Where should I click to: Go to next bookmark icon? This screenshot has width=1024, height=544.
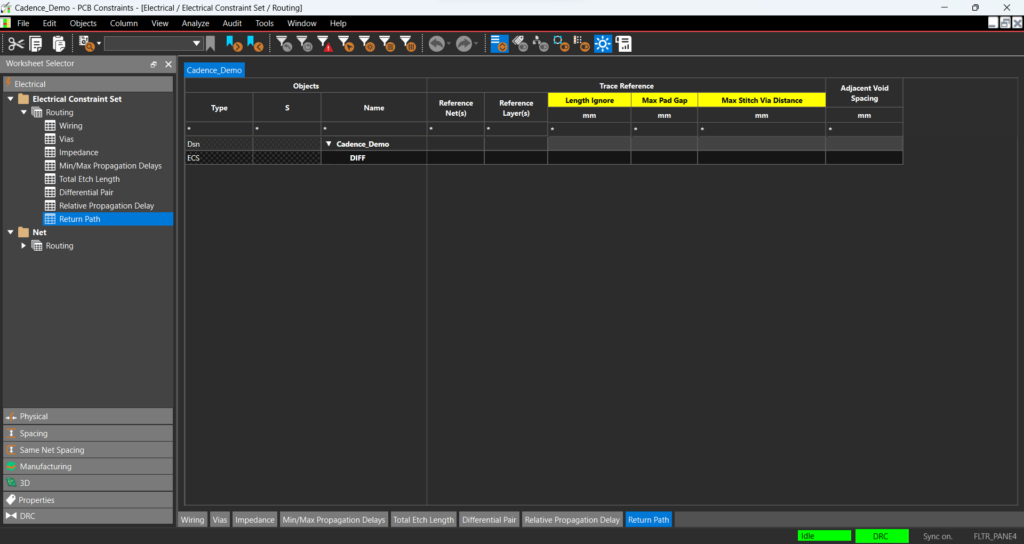[234, 44]
